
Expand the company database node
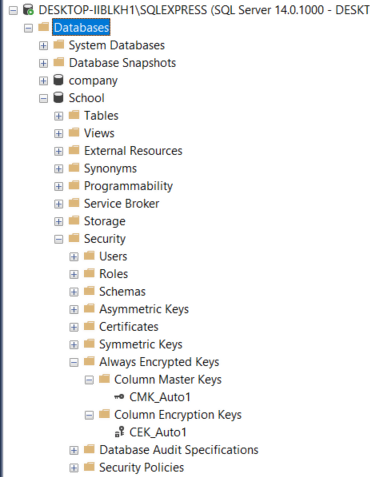tap(43, 81)
